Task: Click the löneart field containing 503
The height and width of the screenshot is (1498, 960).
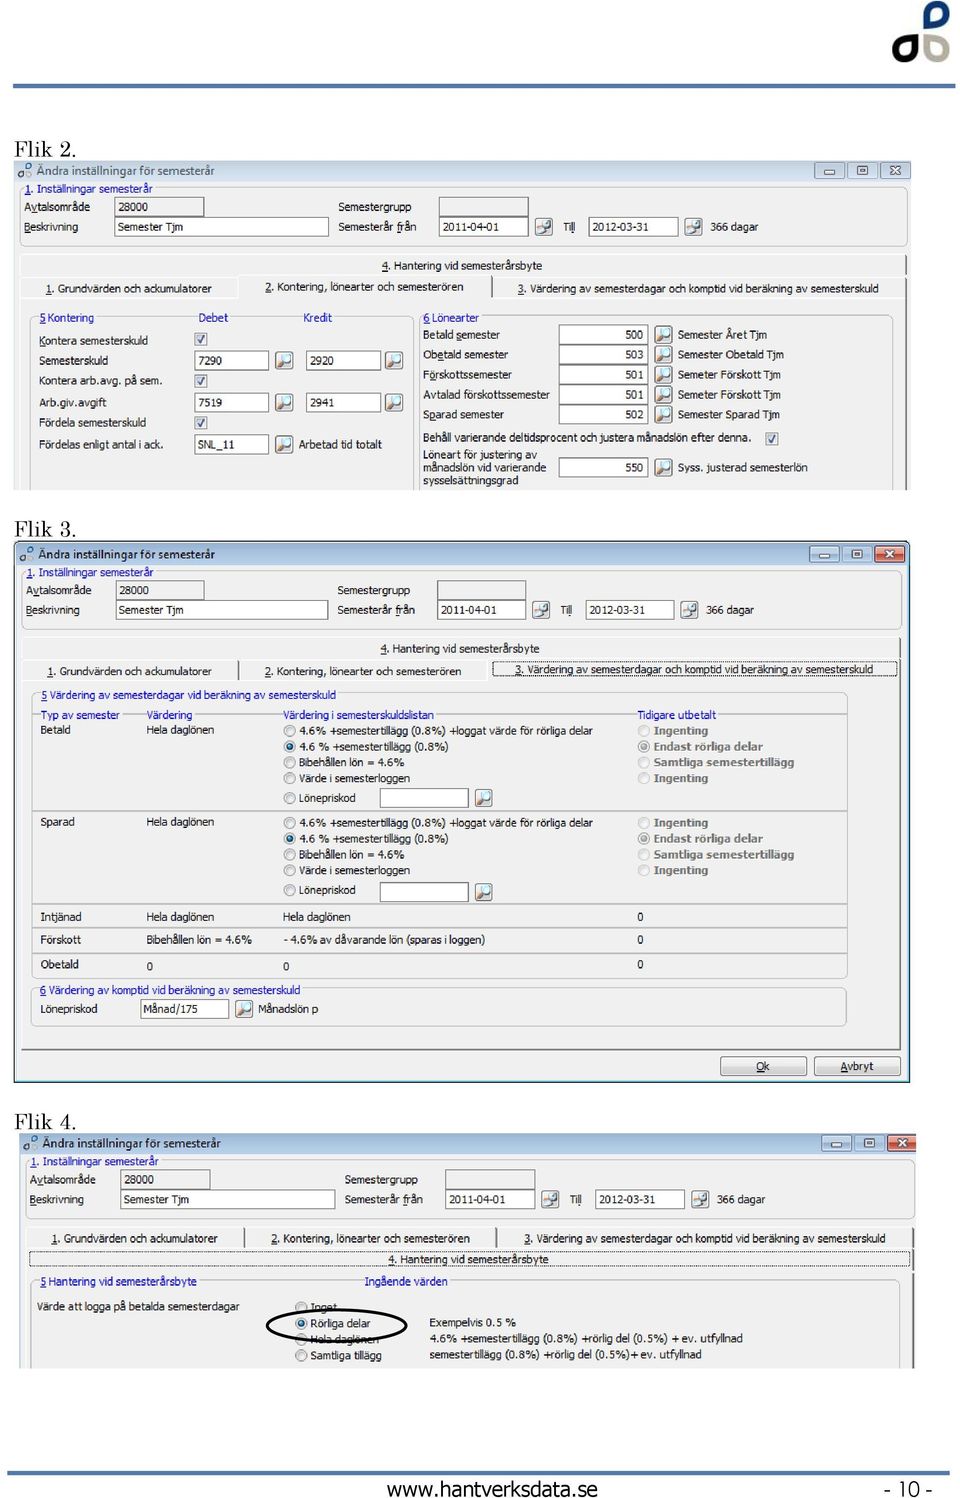Action: [x=603, y=354]
